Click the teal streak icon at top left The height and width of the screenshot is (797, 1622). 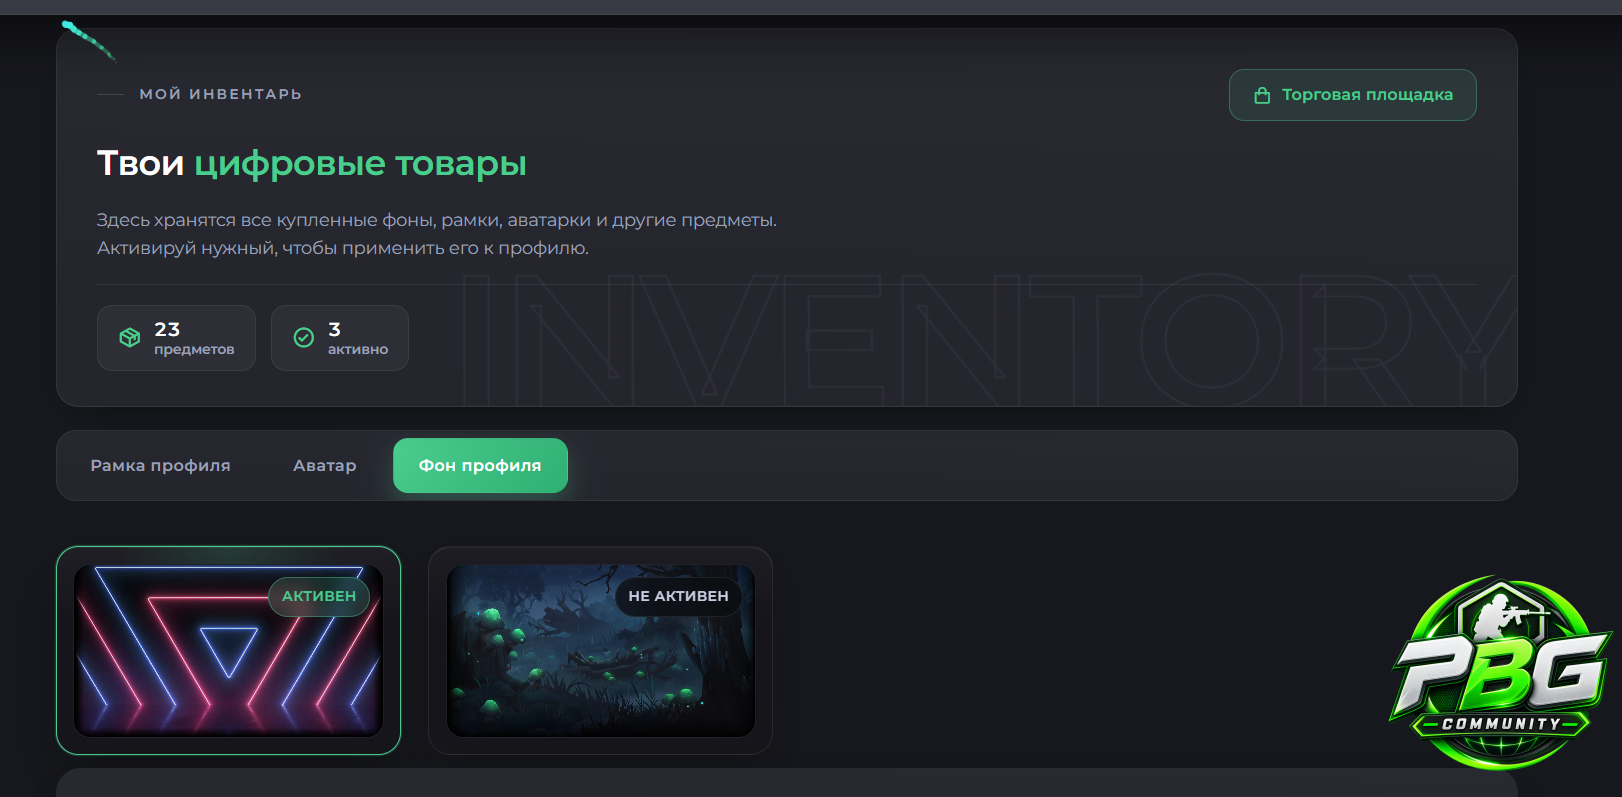[88, 40]
